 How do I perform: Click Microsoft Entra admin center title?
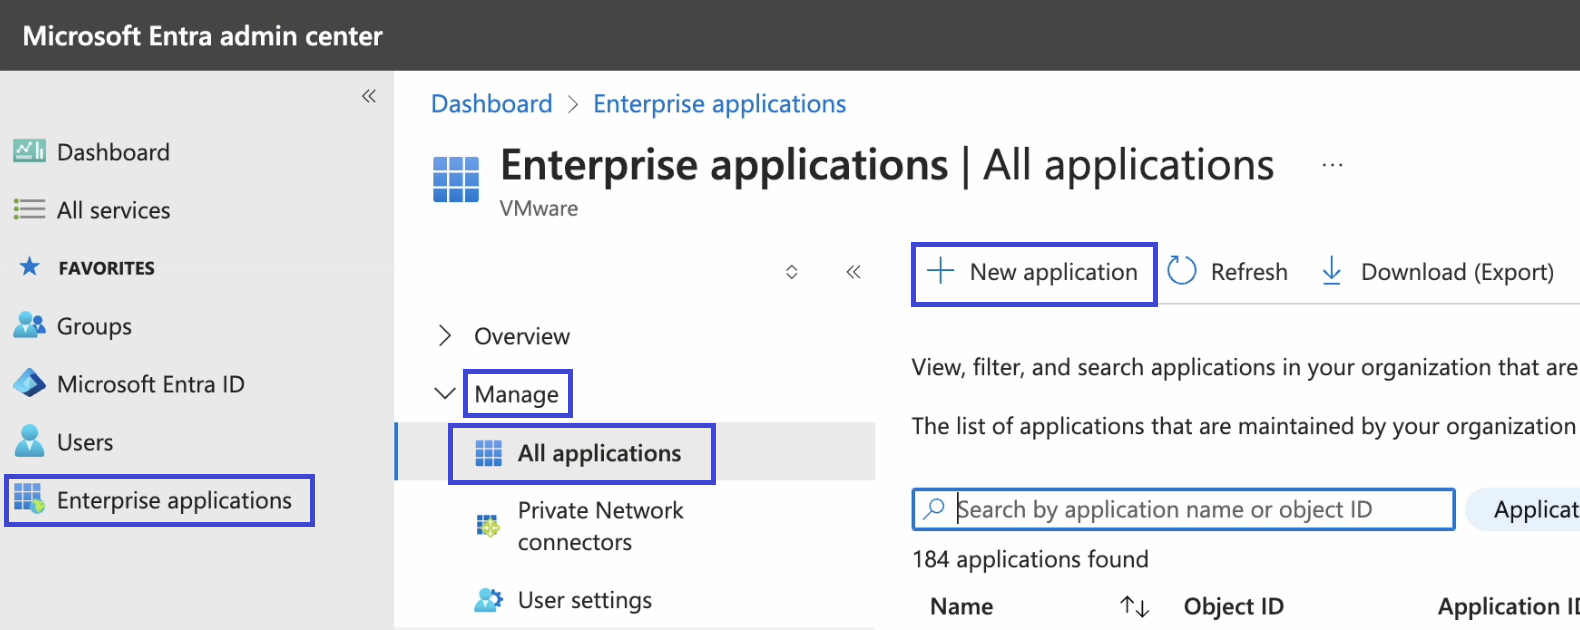(202, 36)
